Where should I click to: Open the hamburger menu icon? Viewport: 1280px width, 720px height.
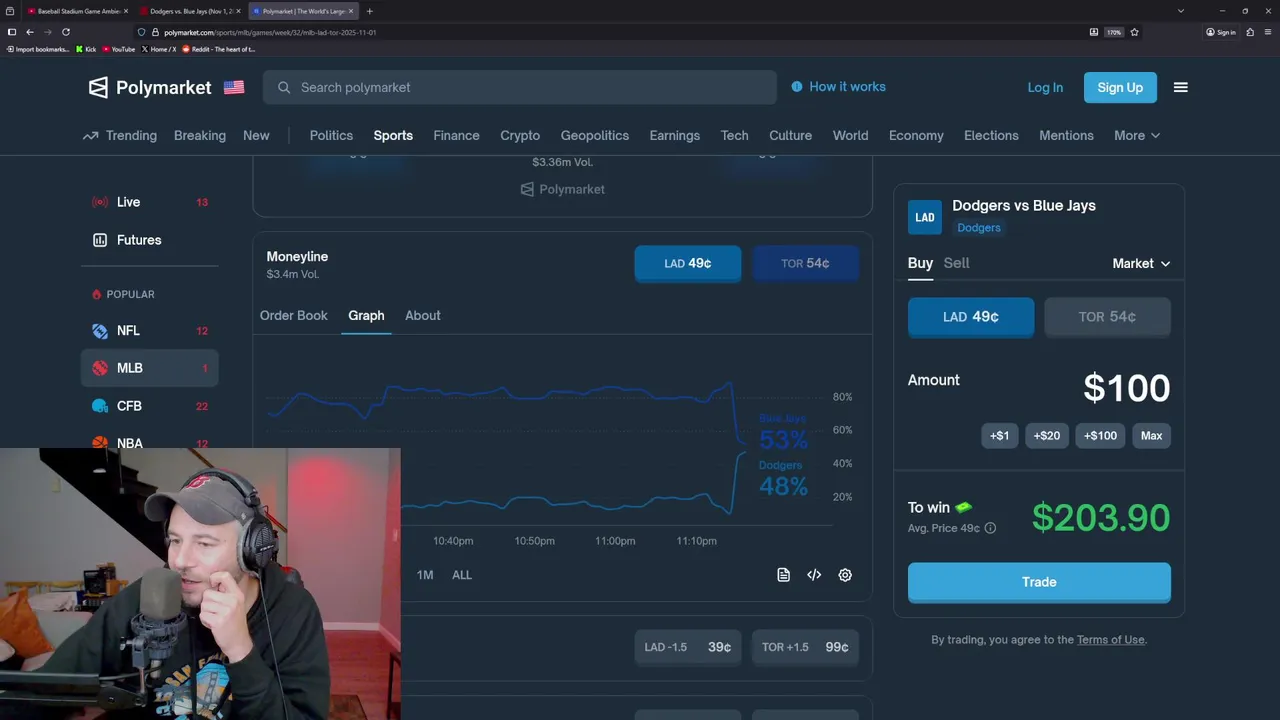tap(1180, 87)
